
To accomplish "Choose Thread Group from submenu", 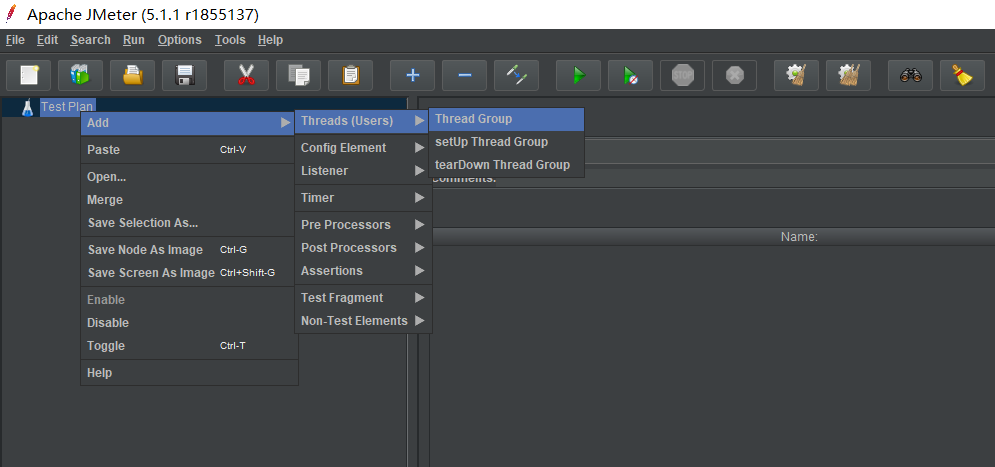I will click(x=506, y=119).
